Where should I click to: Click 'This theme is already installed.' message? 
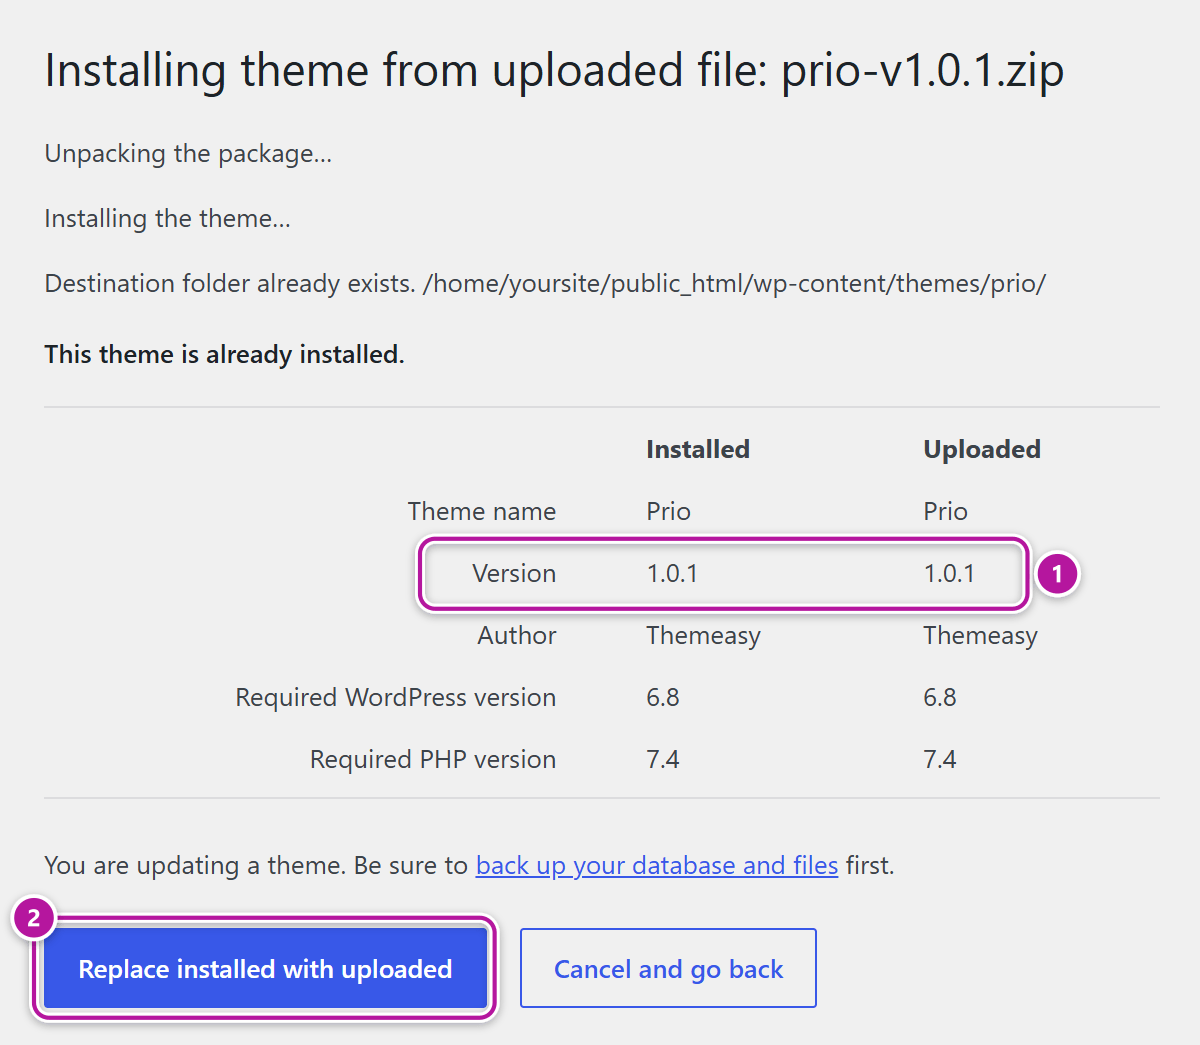[x=224, y=355]
